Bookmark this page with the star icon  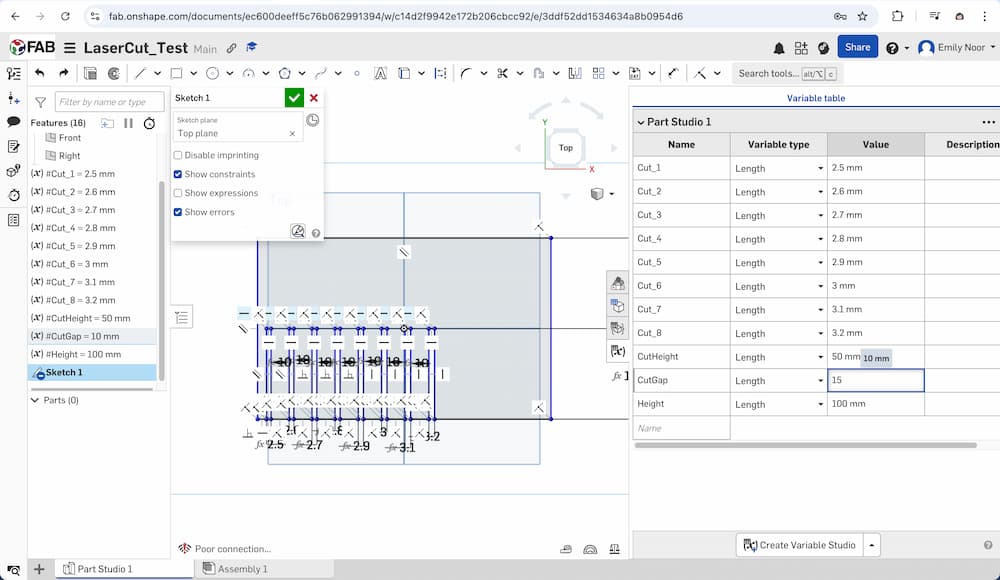862,16
